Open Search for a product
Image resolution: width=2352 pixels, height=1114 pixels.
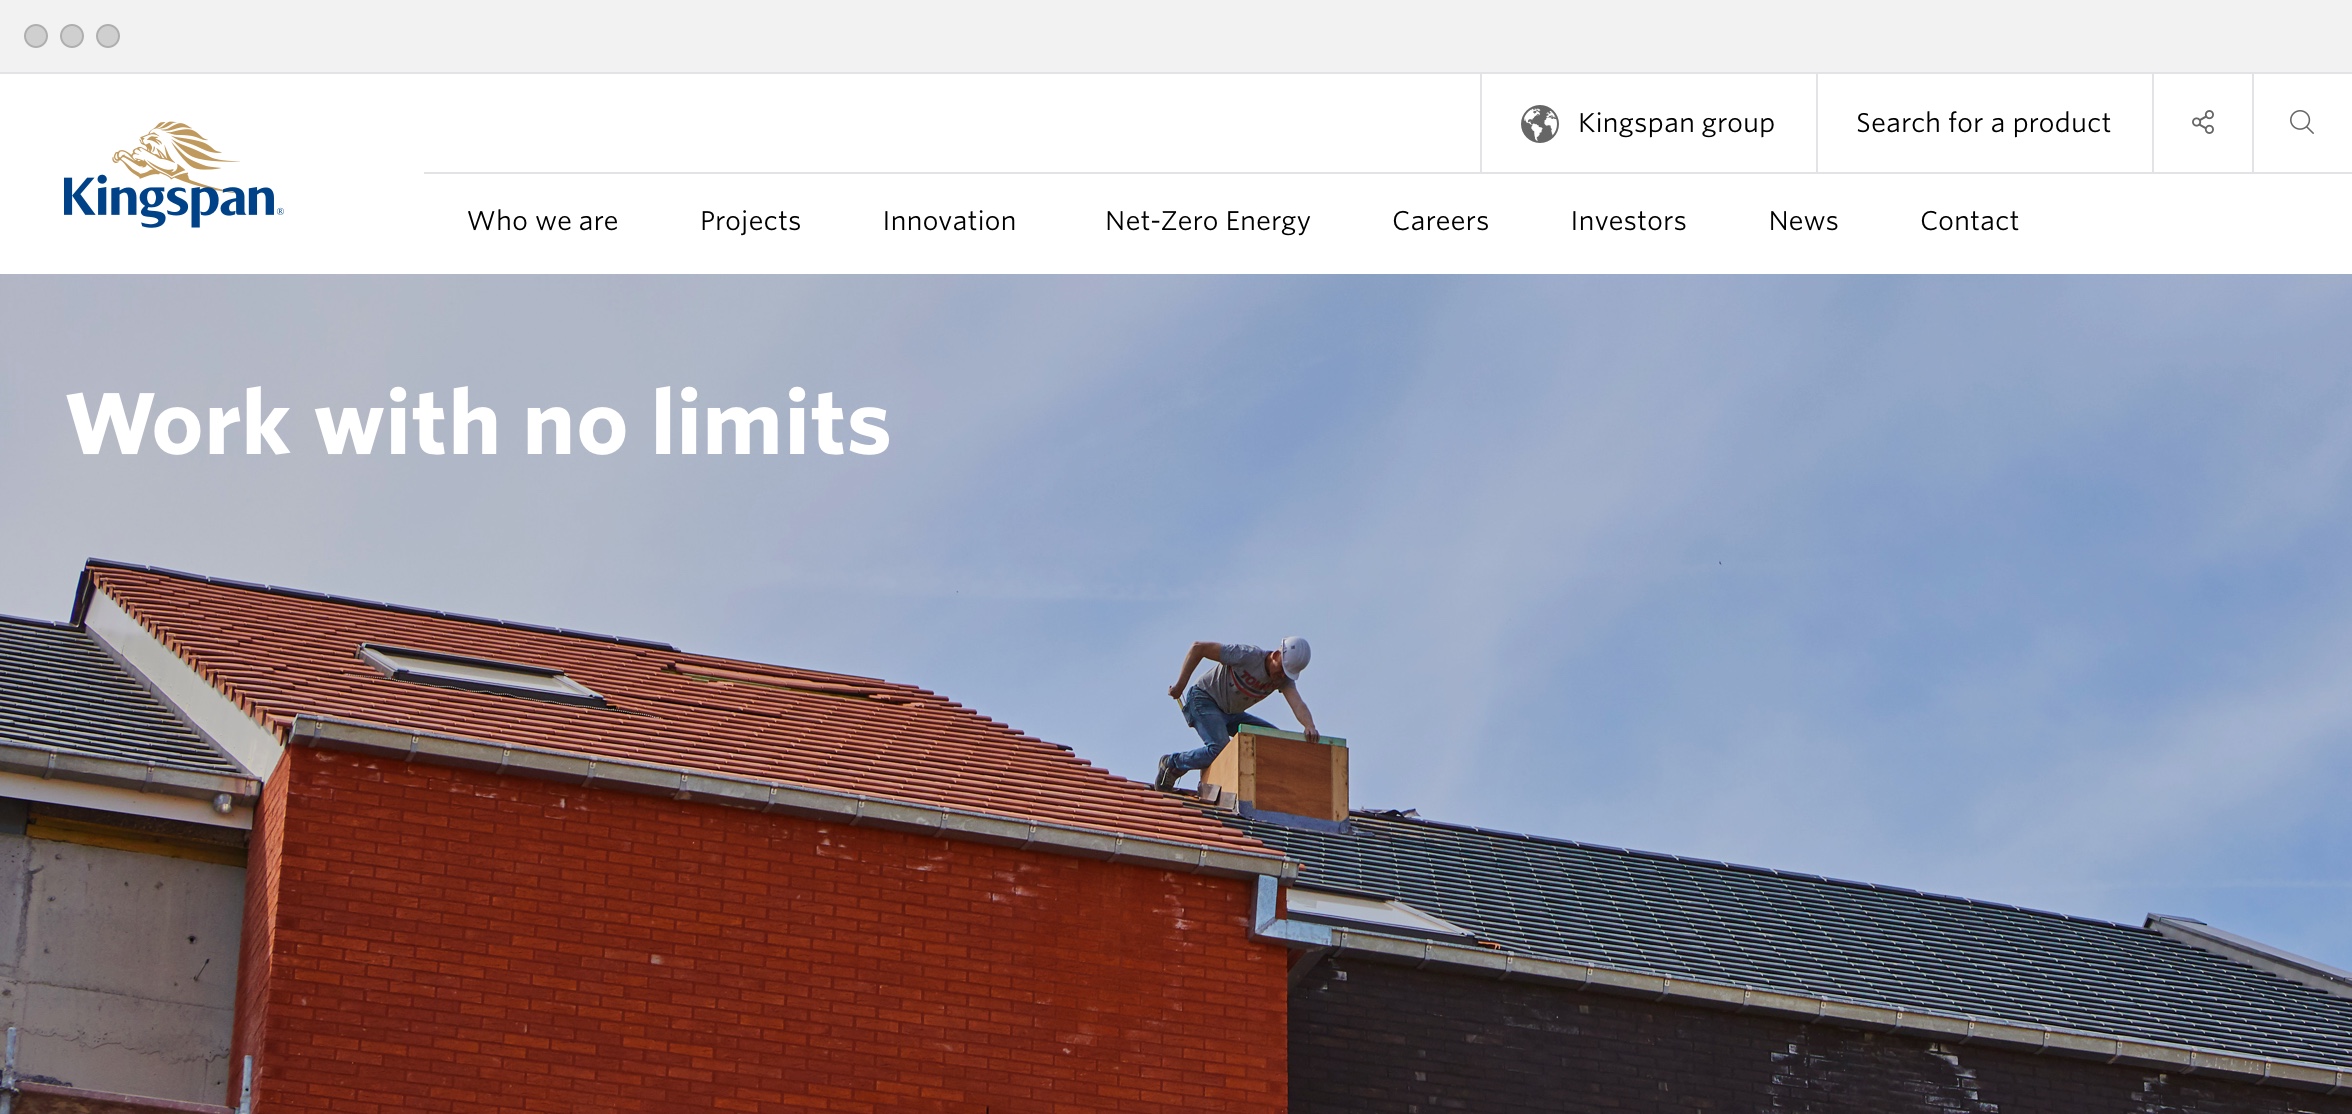click(1984, 123)
